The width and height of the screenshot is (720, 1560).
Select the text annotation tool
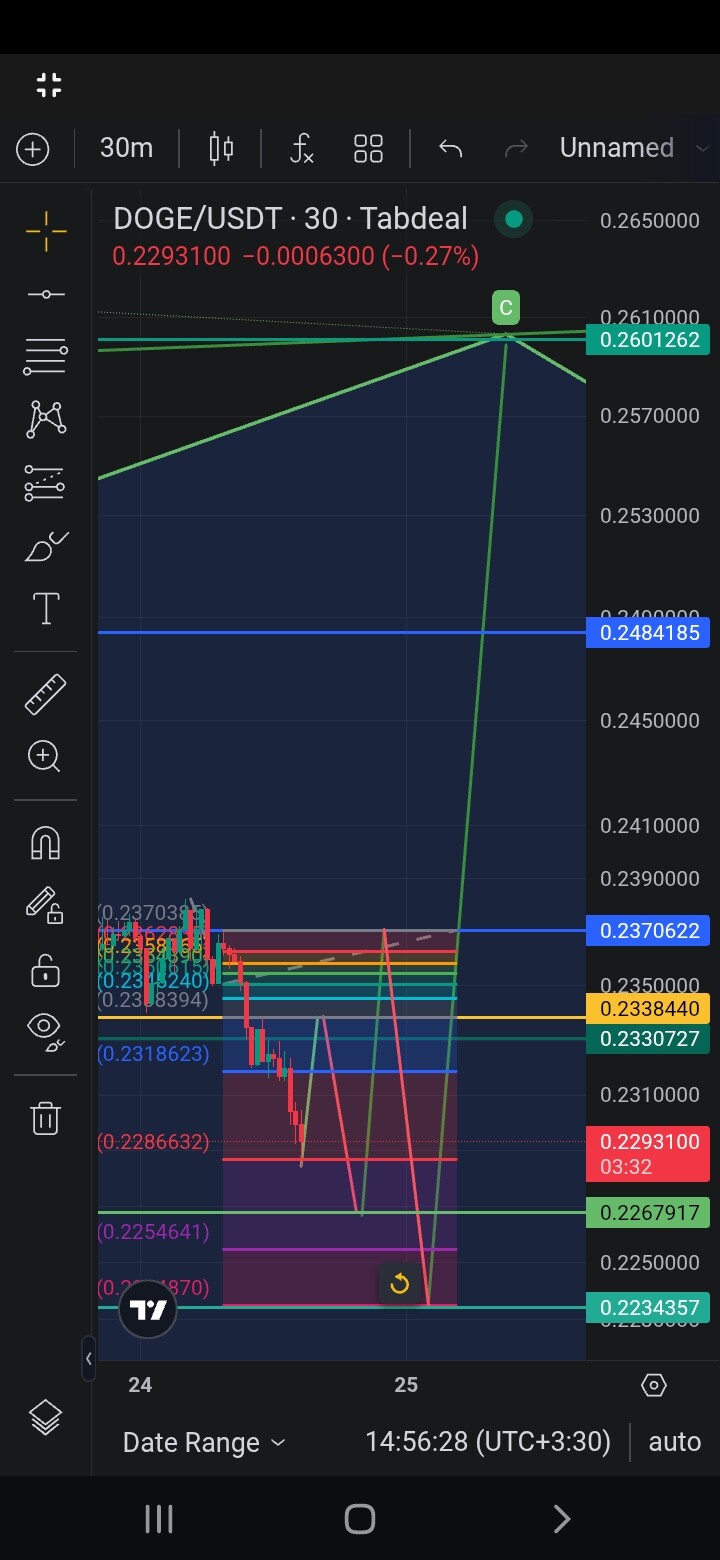pyautogui.click(x=46, y=609)
